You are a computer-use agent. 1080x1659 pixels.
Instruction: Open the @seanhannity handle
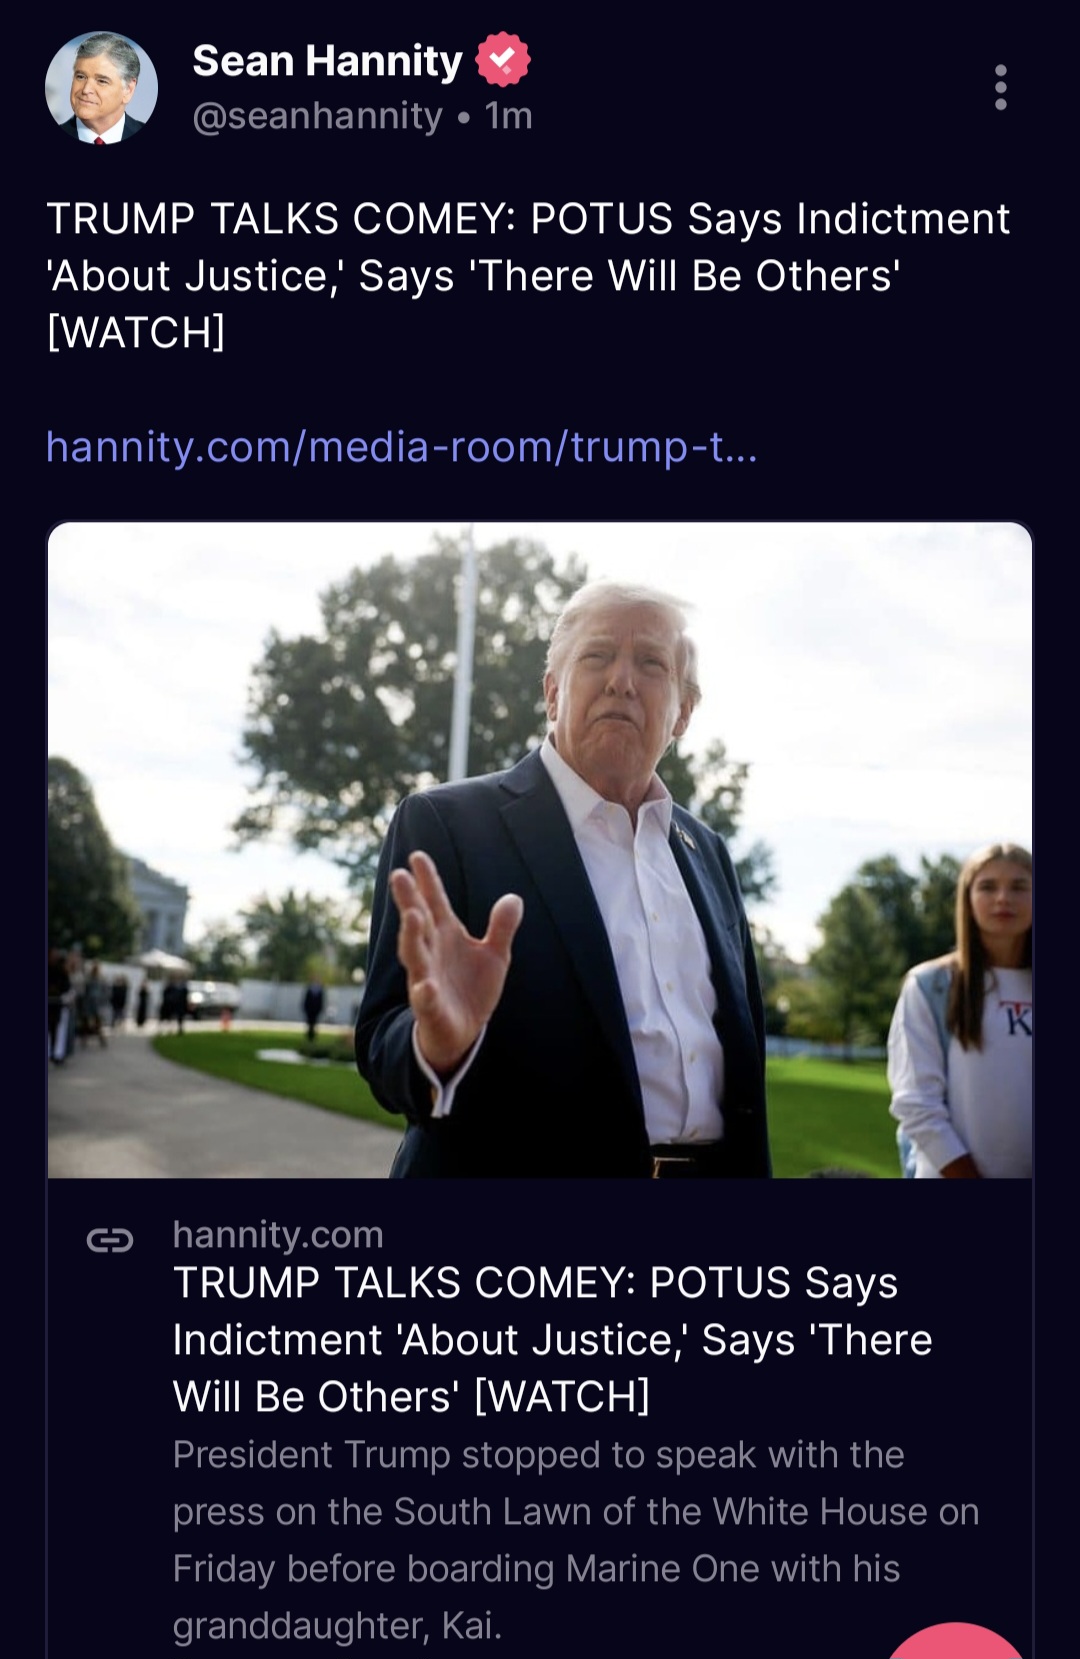(317, 116)
